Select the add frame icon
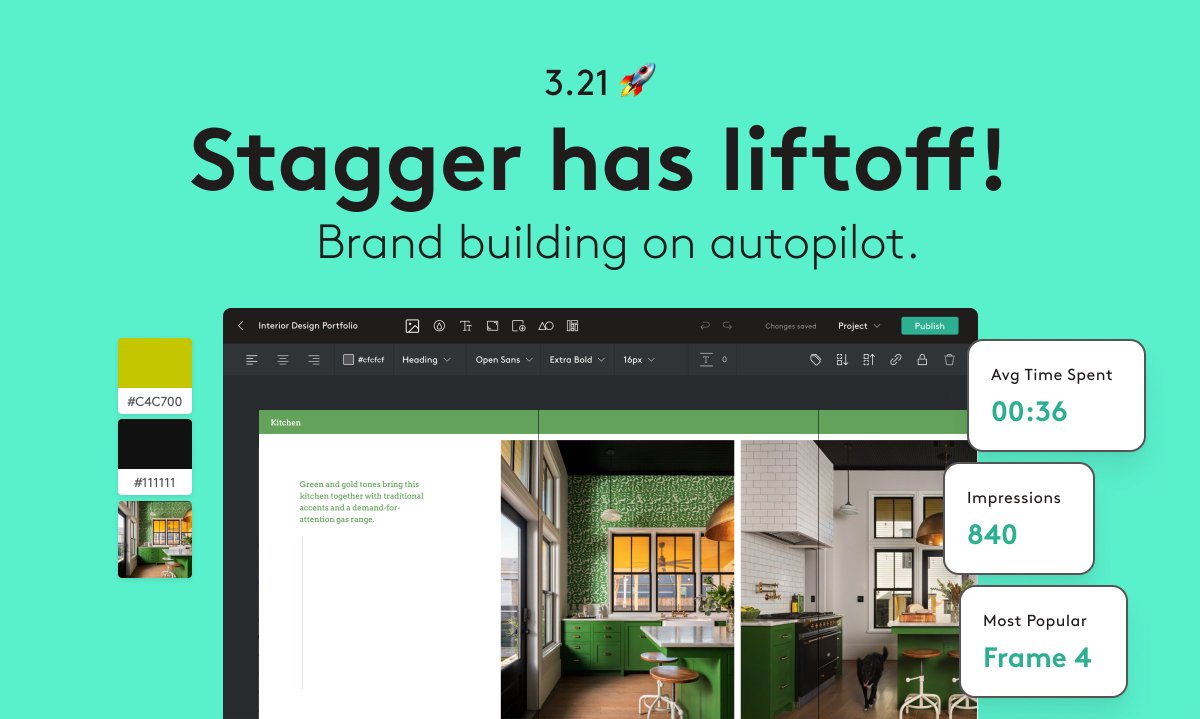Viewport: 1200px width, 719px height. click(x=519, y=326)
